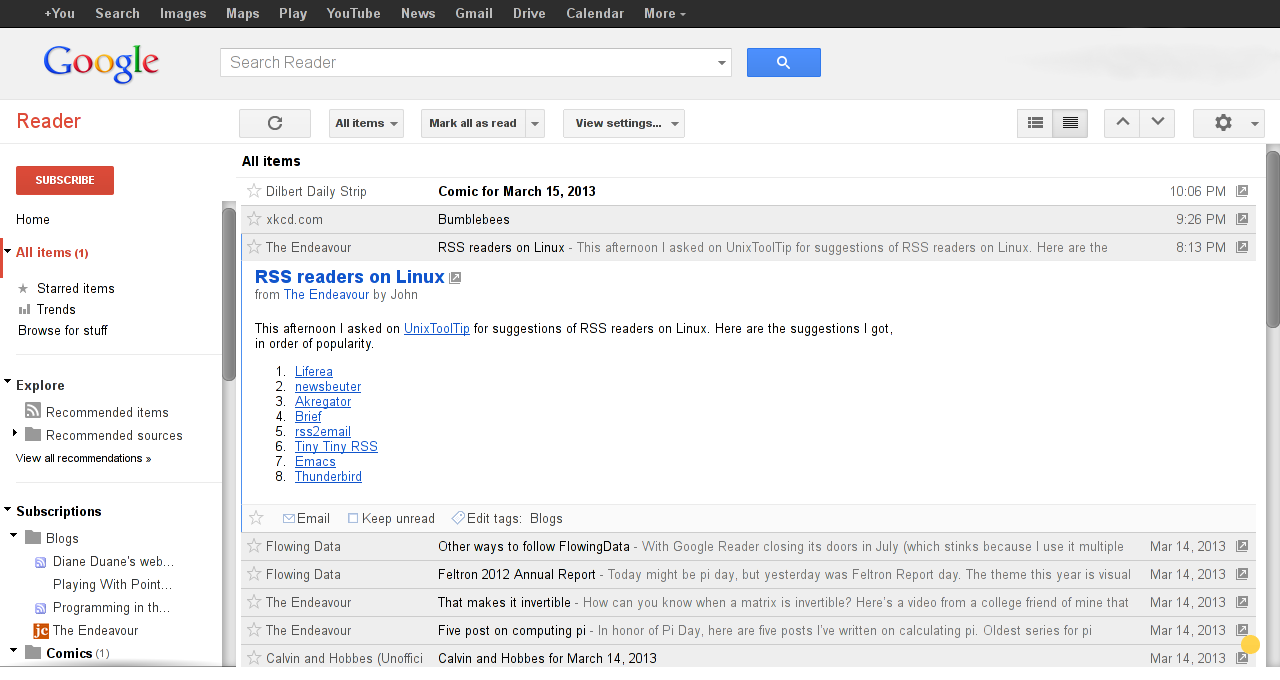Click the Edit tags label icon
Screen dimensions: 1280x680
(x=458, y=518)
